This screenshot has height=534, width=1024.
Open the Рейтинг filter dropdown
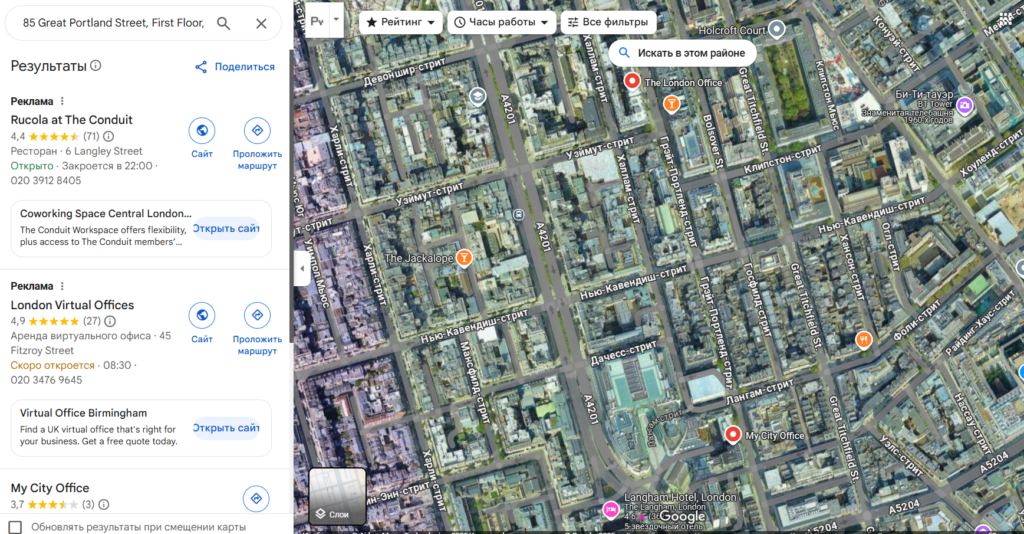(x=400, y=22)
